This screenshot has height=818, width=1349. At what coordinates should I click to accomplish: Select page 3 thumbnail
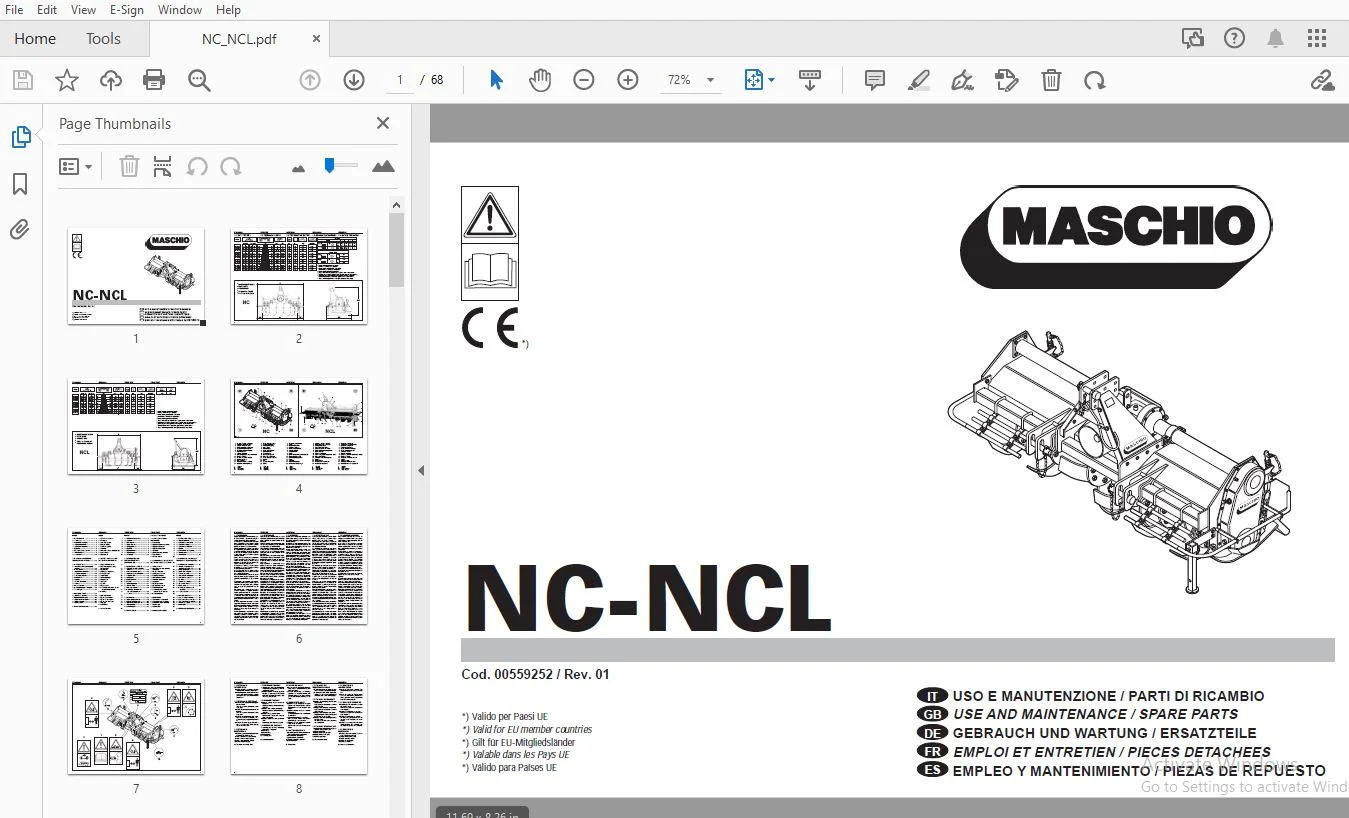coord(136,426)
